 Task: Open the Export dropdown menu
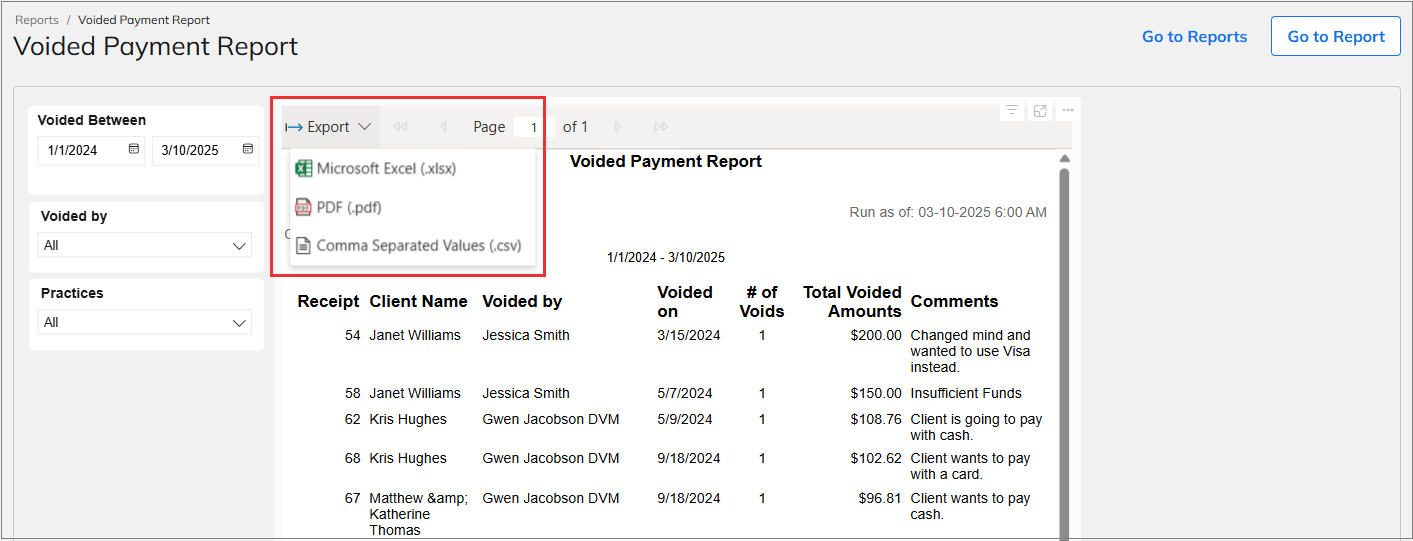[x=329, y=127]
